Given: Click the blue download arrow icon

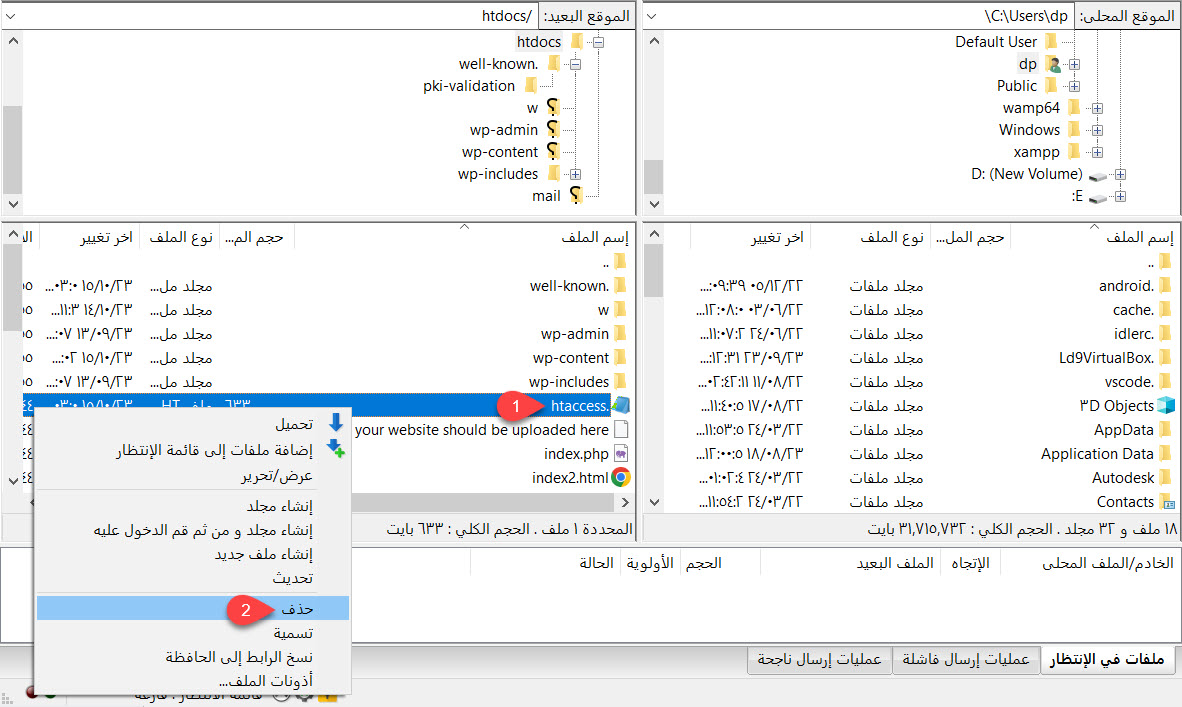Looking at the screenshot, I should [x=336, y=423].
